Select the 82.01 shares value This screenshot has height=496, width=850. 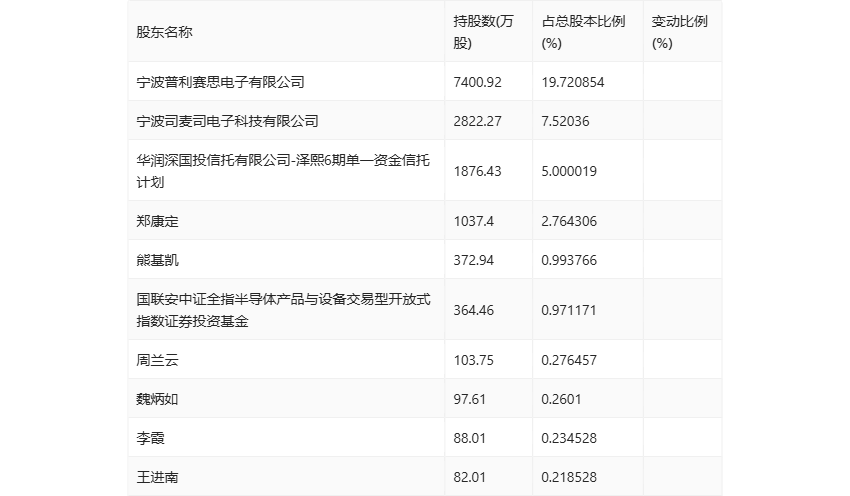tap(469, 476)
